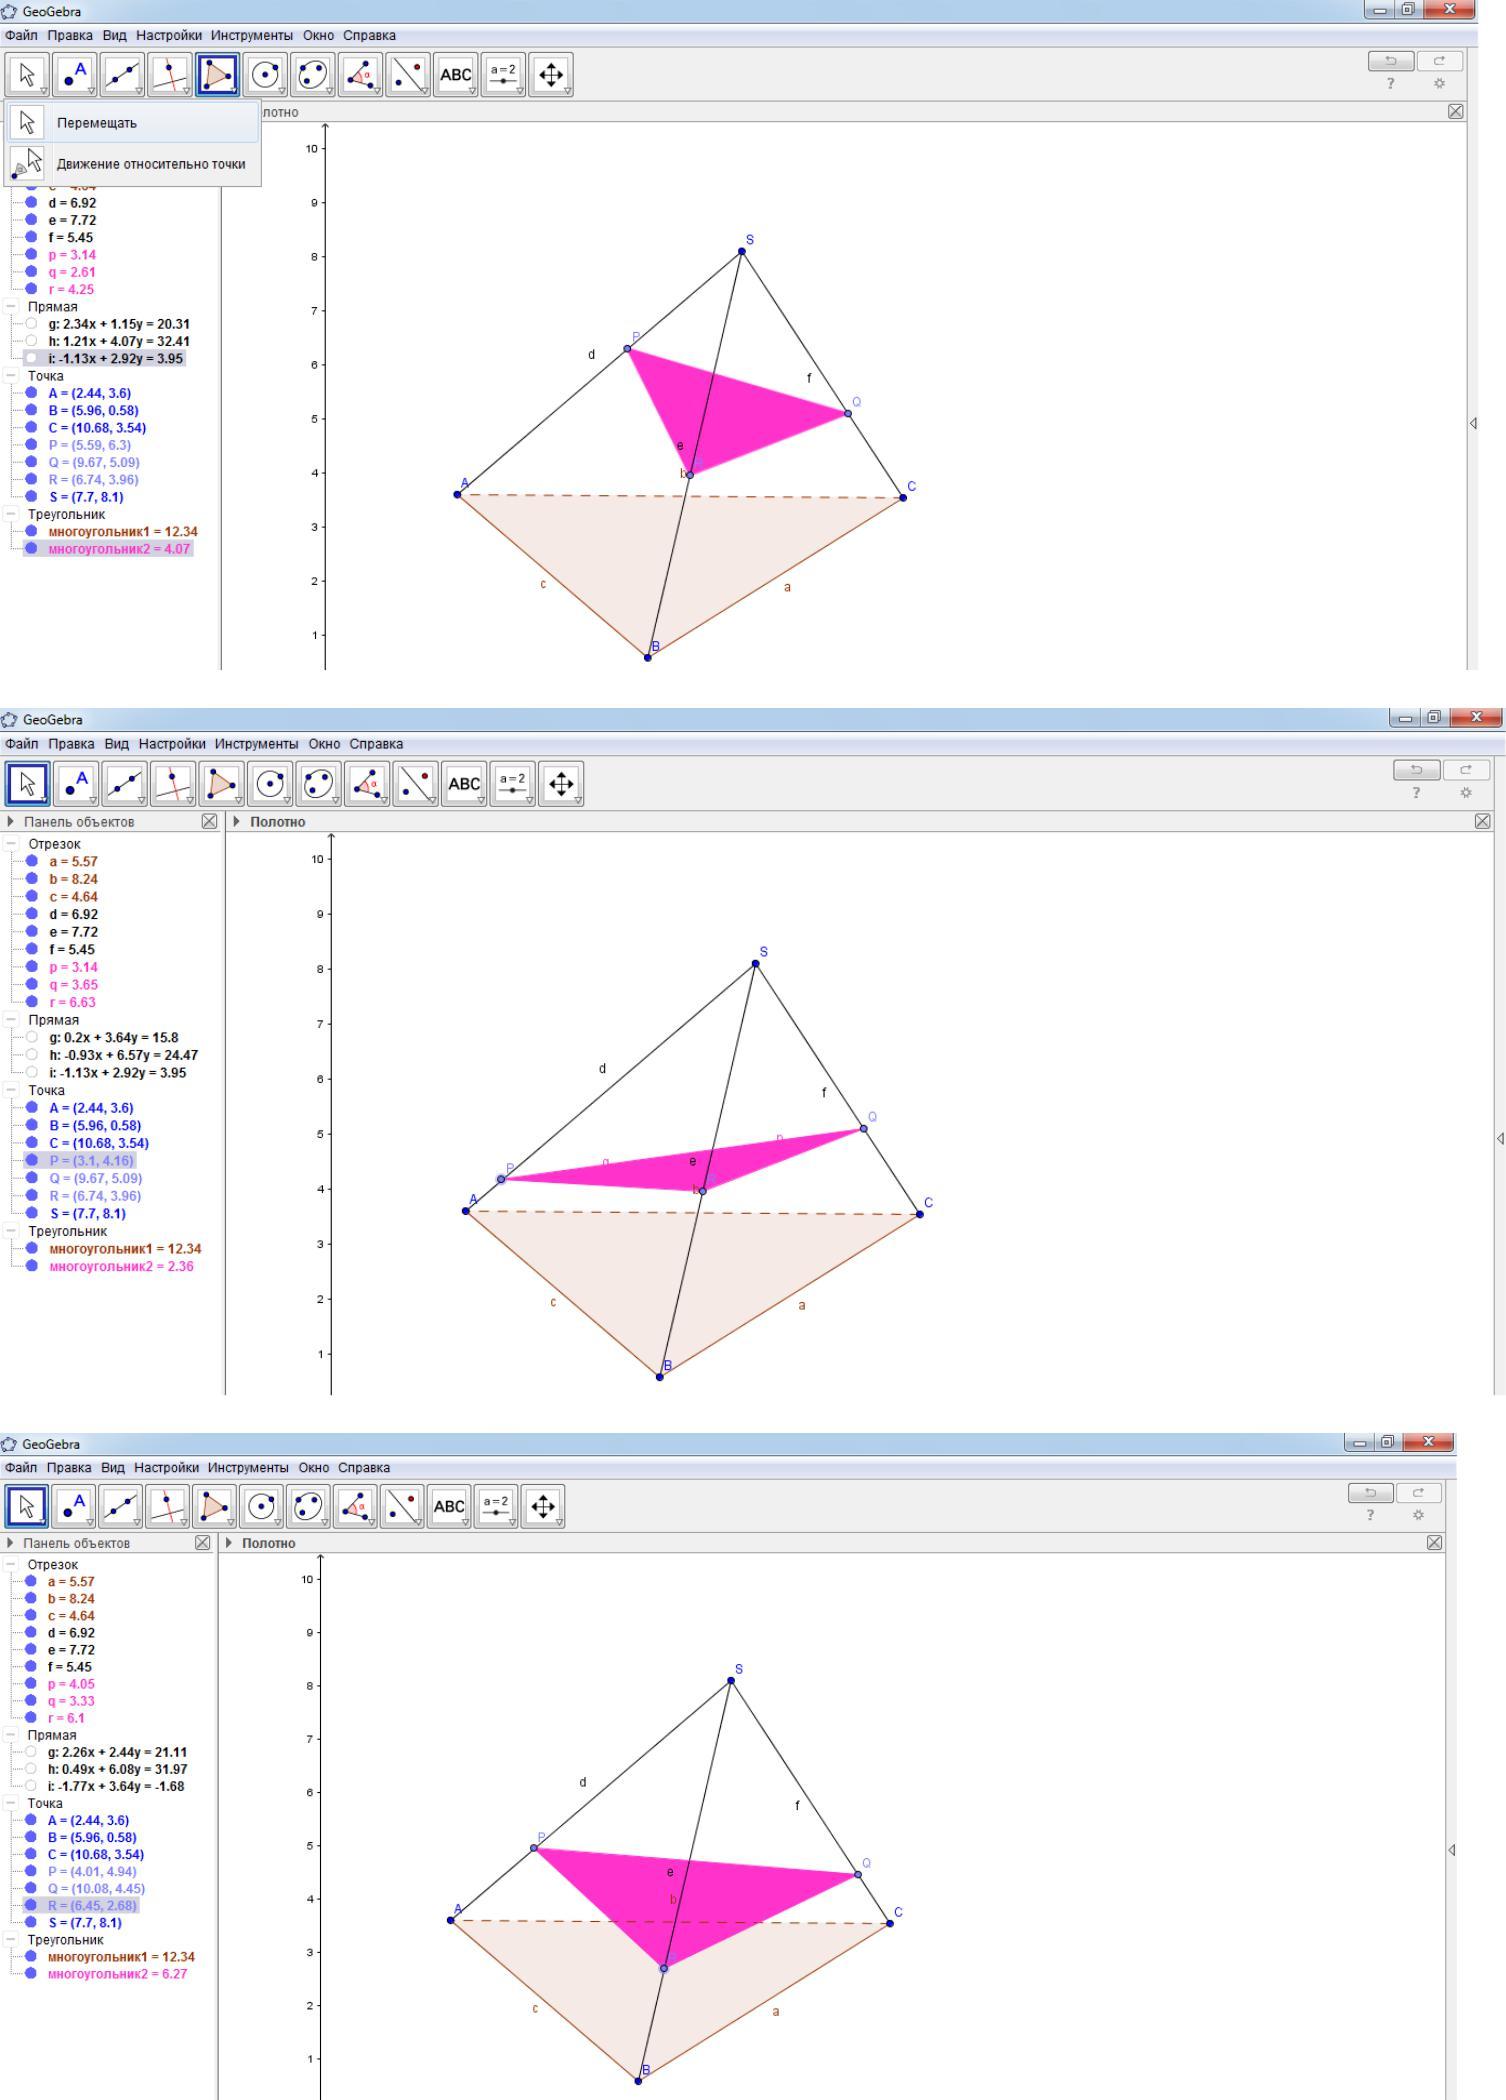Select Polygon tool in middle GeoGebra window
Viewport: 1506px width, 2100px height.
click(x=222, y=784)
